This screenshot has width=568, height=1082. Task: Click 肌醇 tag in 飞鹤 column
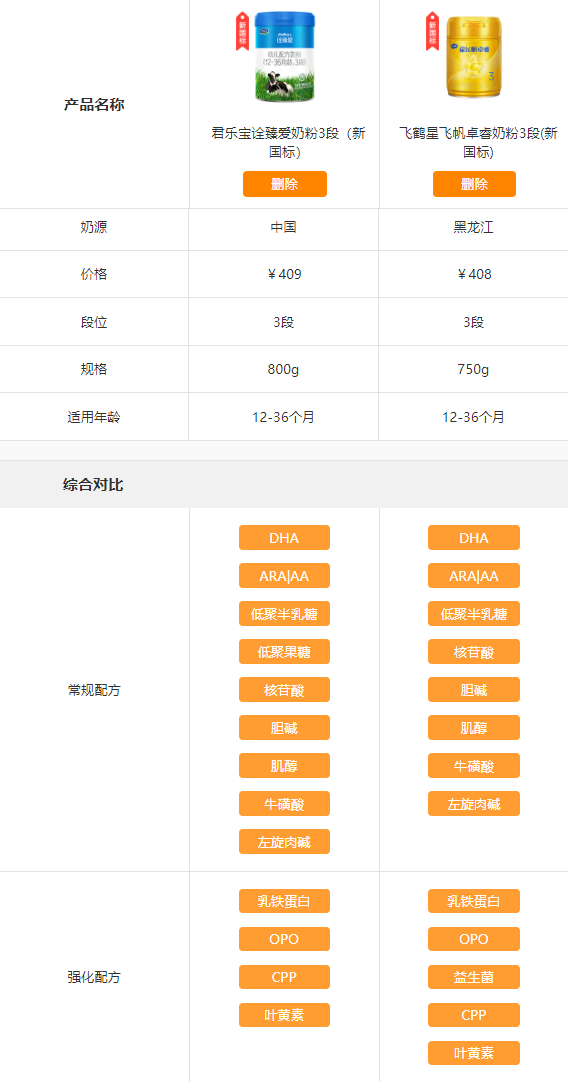click(x=473, y=727)
